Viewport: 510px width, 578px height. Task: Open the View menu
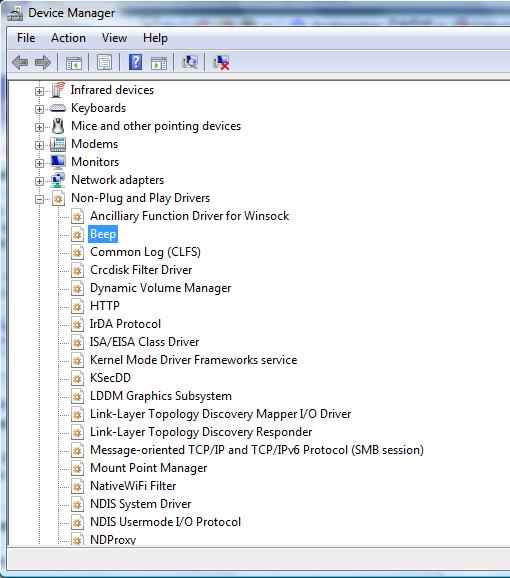(x=114, y=38)
